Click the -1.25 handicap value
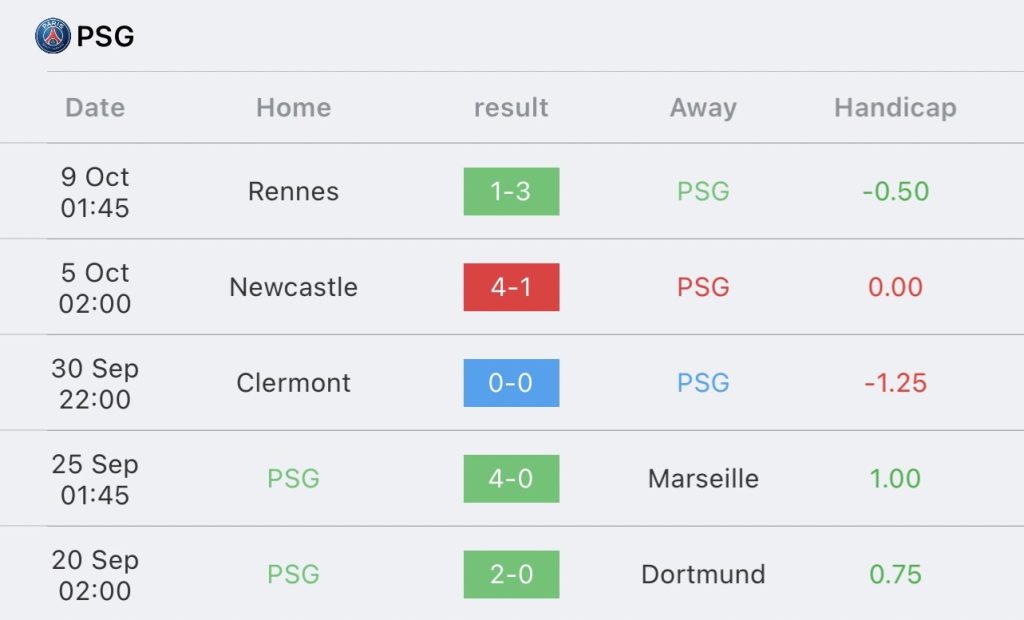The image size is (1024, 620). point(895,383)
